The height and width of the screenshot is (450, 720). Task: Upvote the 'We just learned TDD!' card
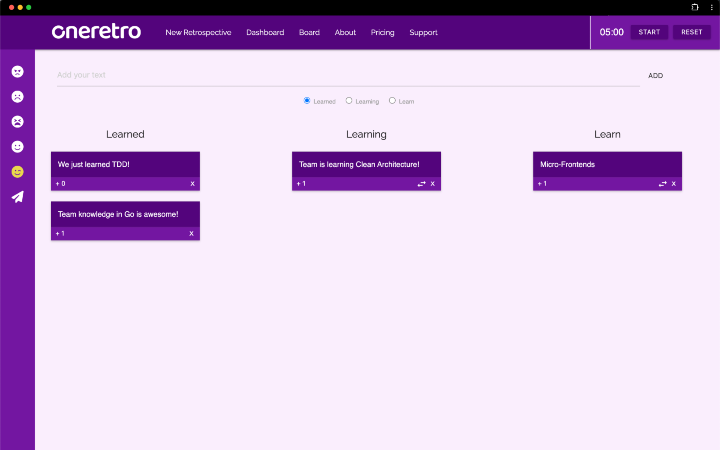pyautogui.click(x=61, y=184)
